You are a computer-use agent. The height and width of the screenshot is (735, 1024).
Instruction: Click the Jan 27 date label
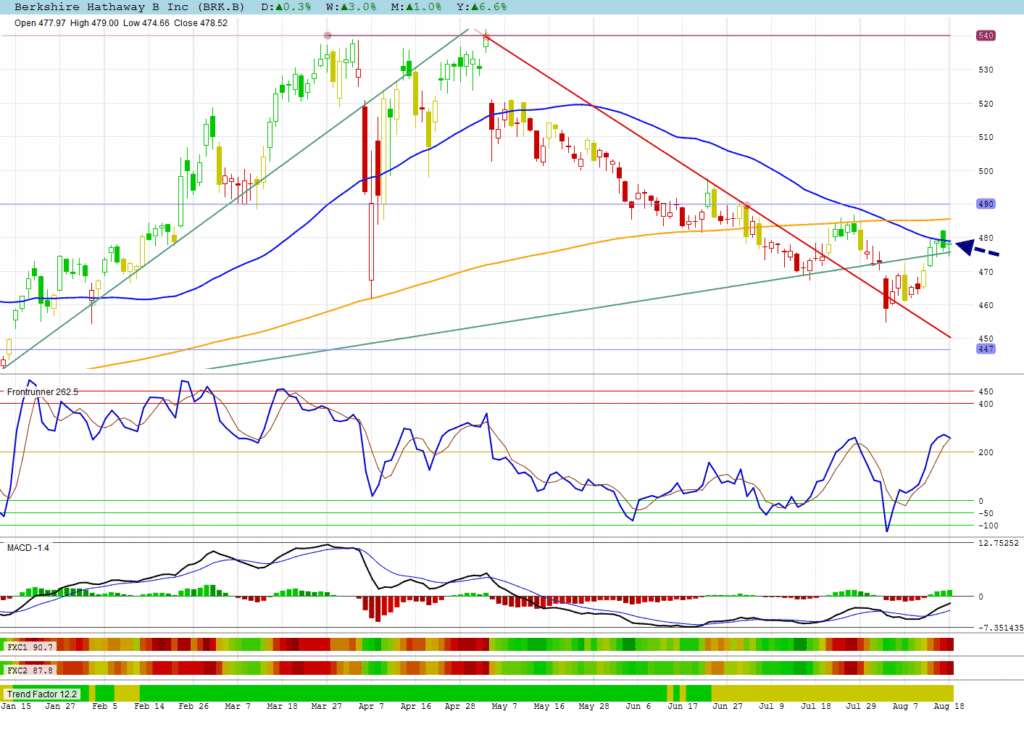pos(59,706)
